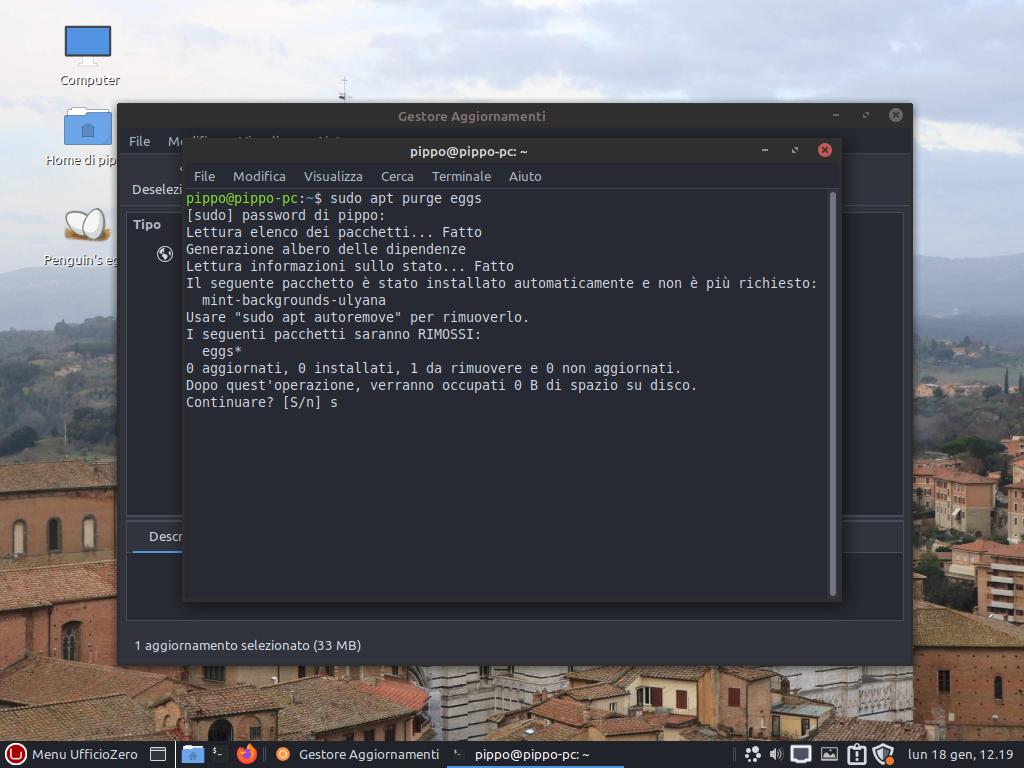Open the Terminale menu
This screenshot has width=1024, height=768.
[461, 176]
